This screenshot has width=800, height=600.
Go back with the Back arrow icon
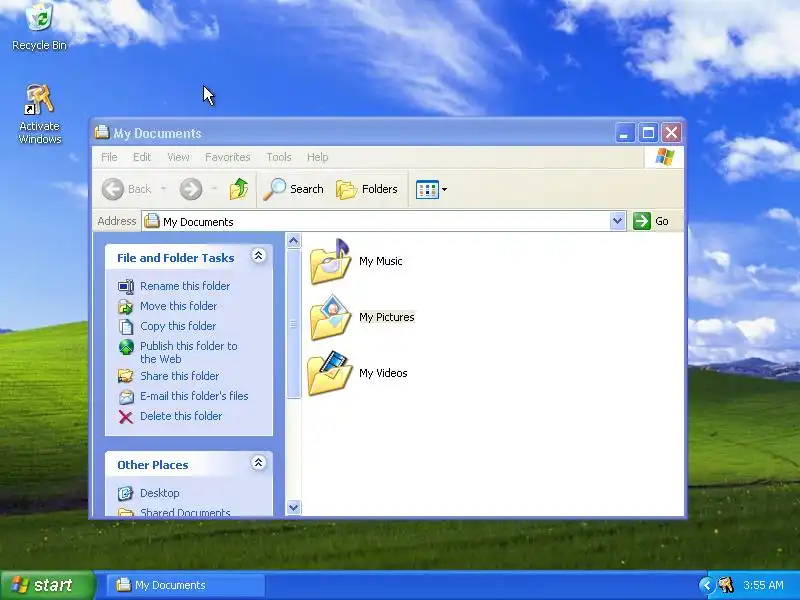[112, 189]
